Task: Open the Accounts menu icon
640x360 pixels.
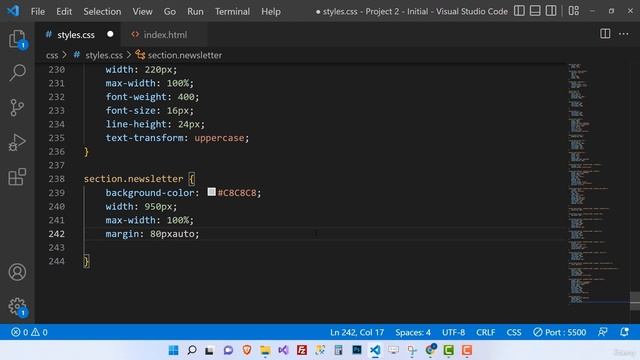Action: click(x=17, y=272)
